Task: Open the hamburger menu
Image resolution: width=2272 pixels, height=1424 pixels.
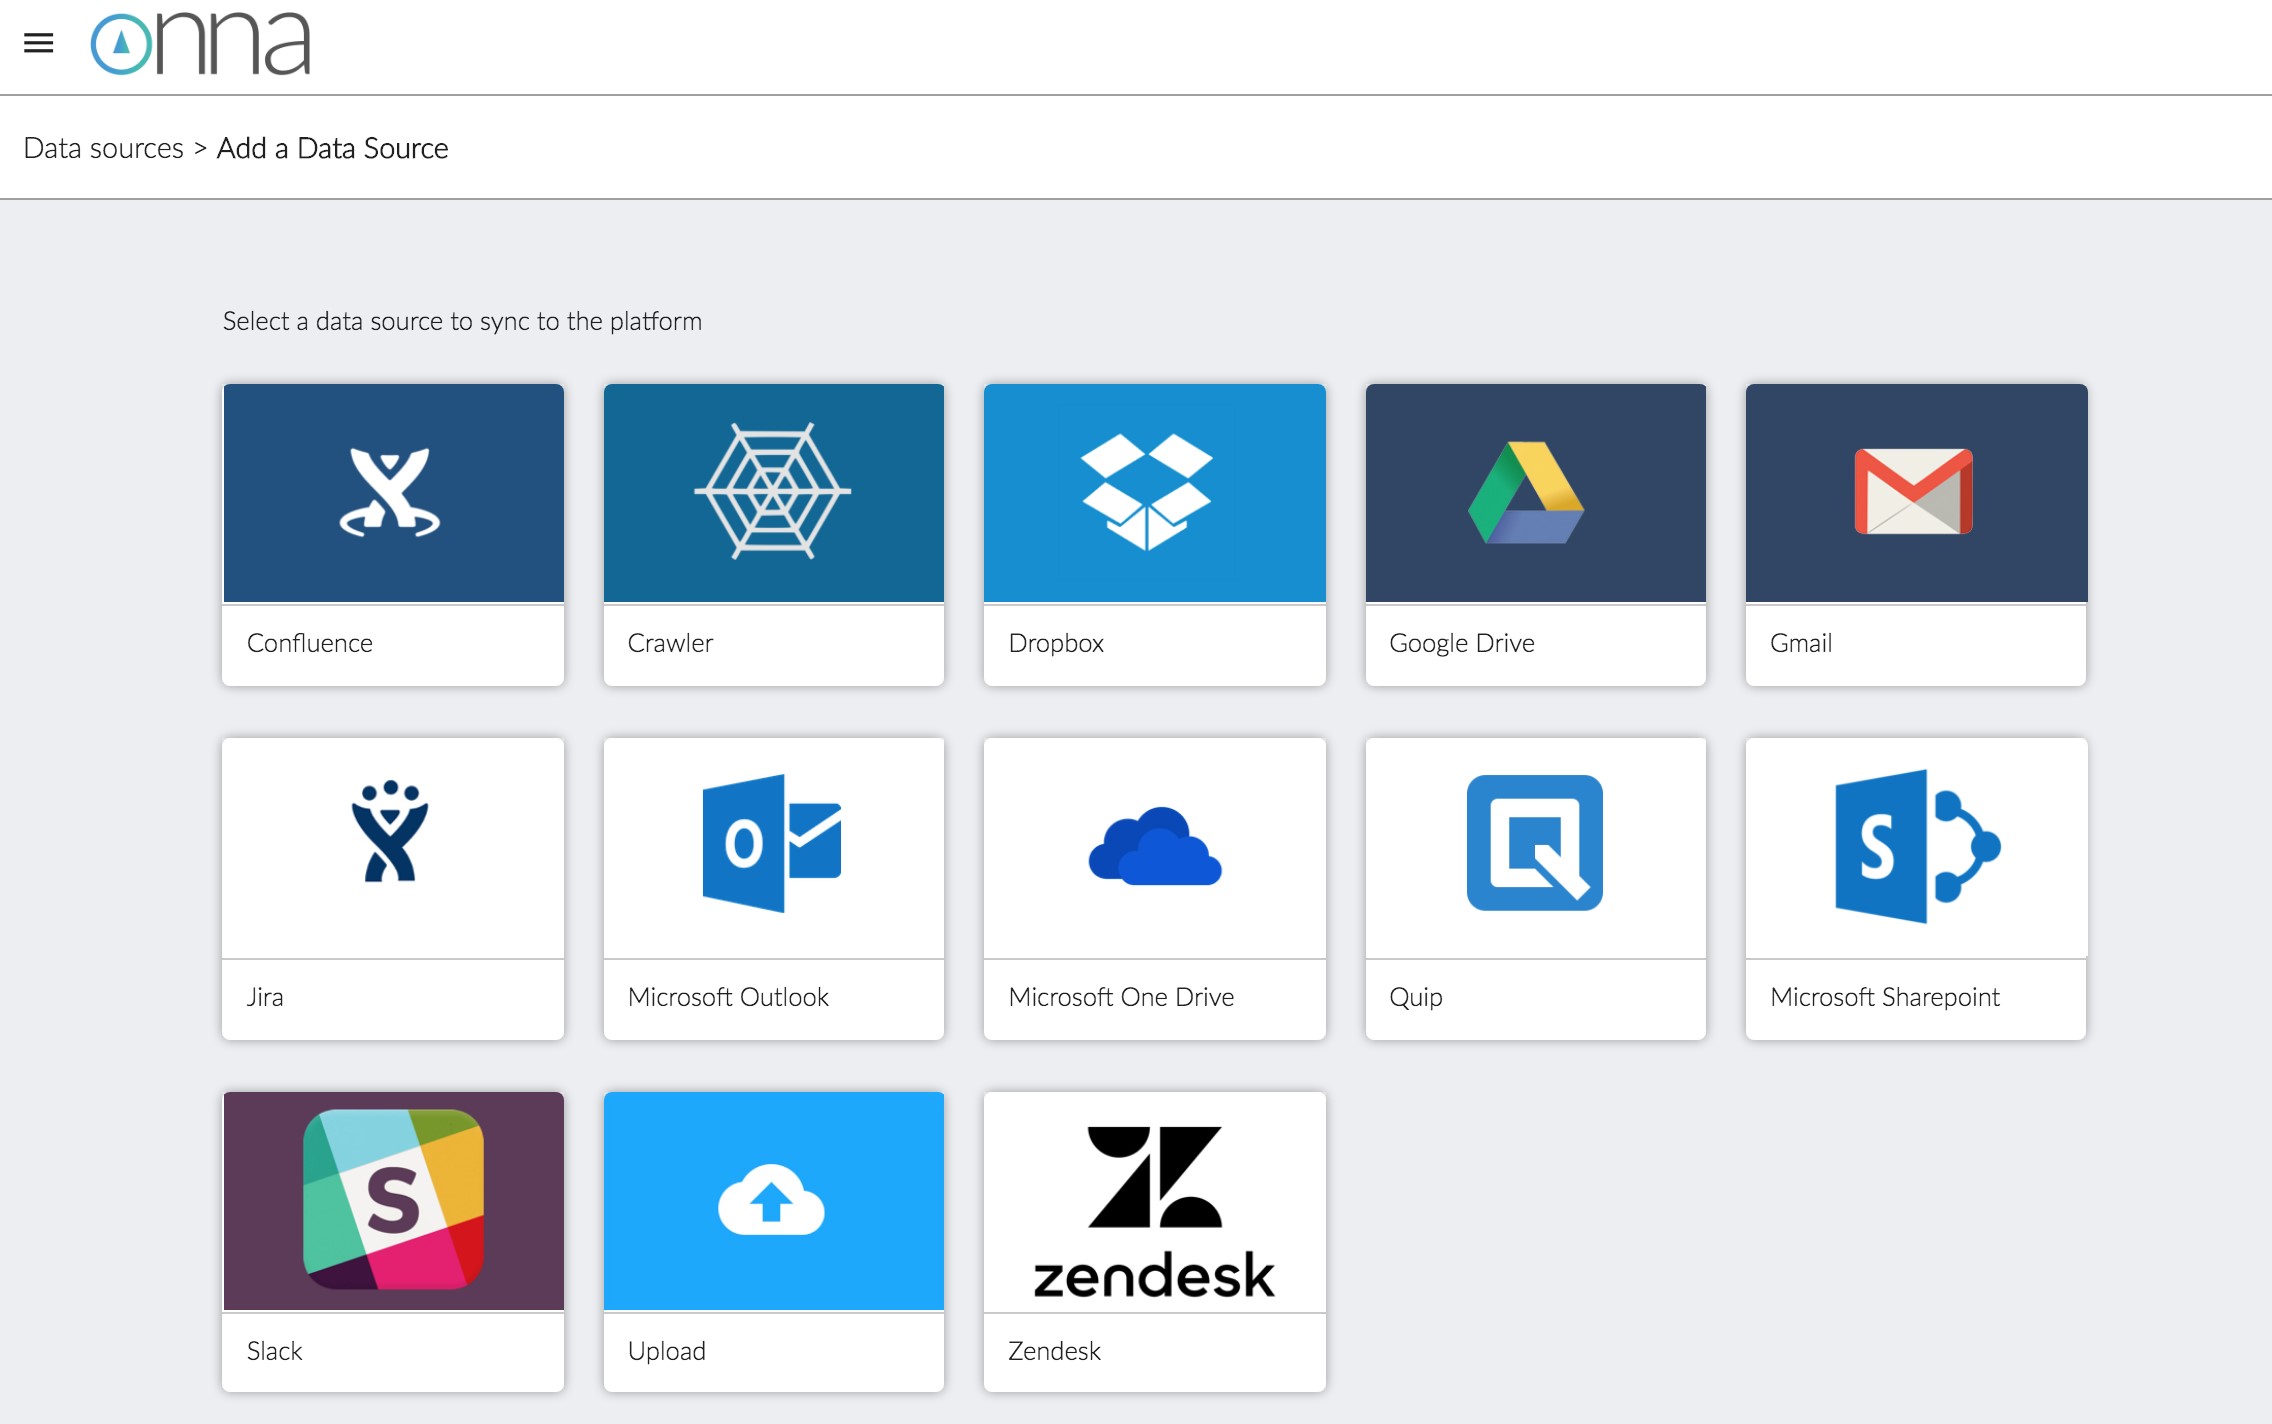Action: [38, 43]
